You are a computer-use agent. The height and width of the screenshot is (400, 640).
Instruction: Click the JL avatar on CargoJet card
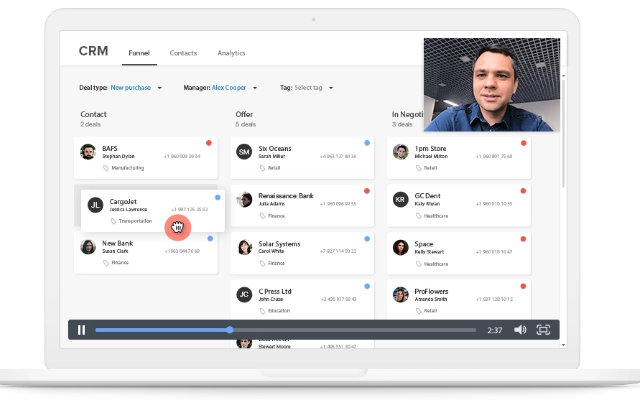96,204
